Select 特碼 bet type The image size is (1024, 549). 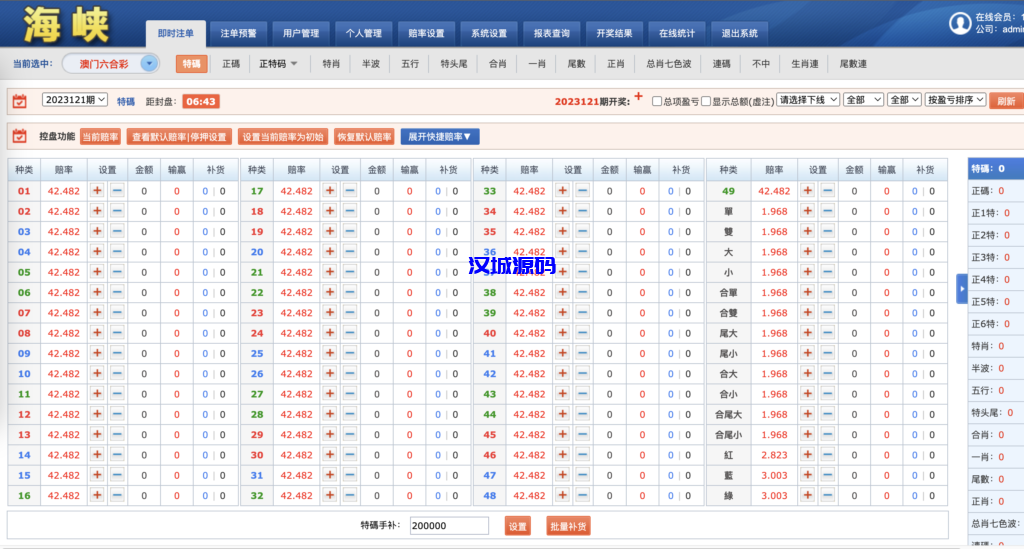point(191,63)
